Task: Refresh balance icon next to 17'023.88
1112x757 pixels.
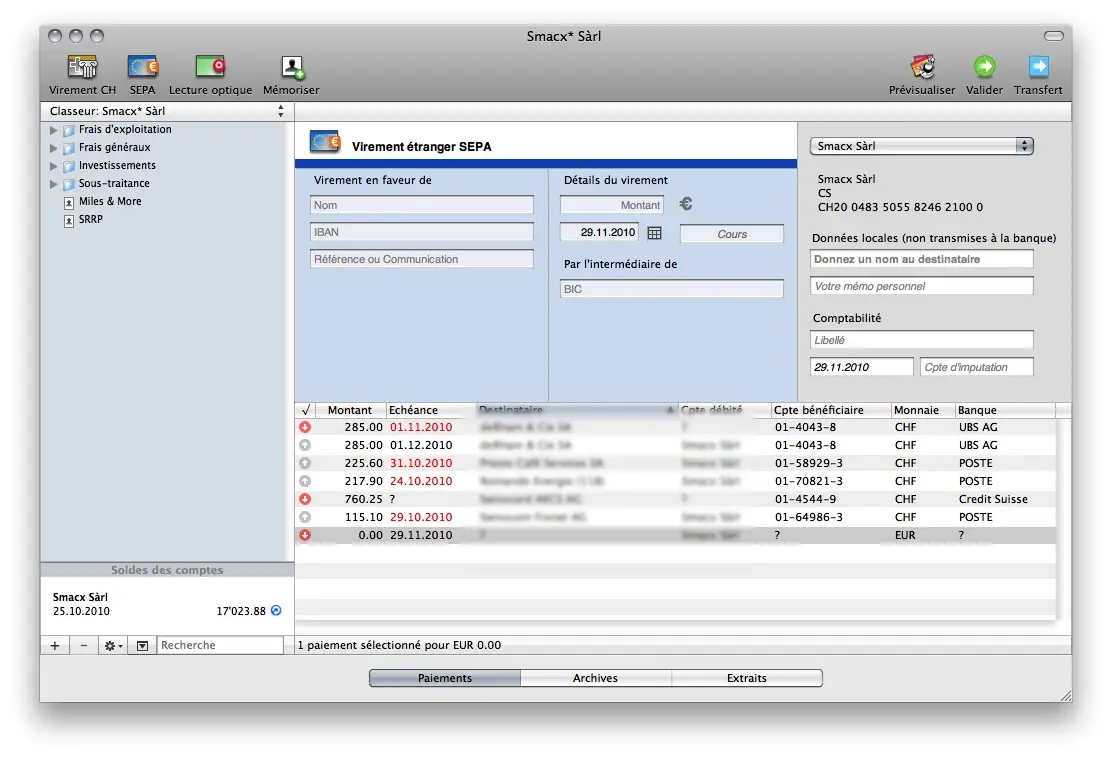Action: 277,610
